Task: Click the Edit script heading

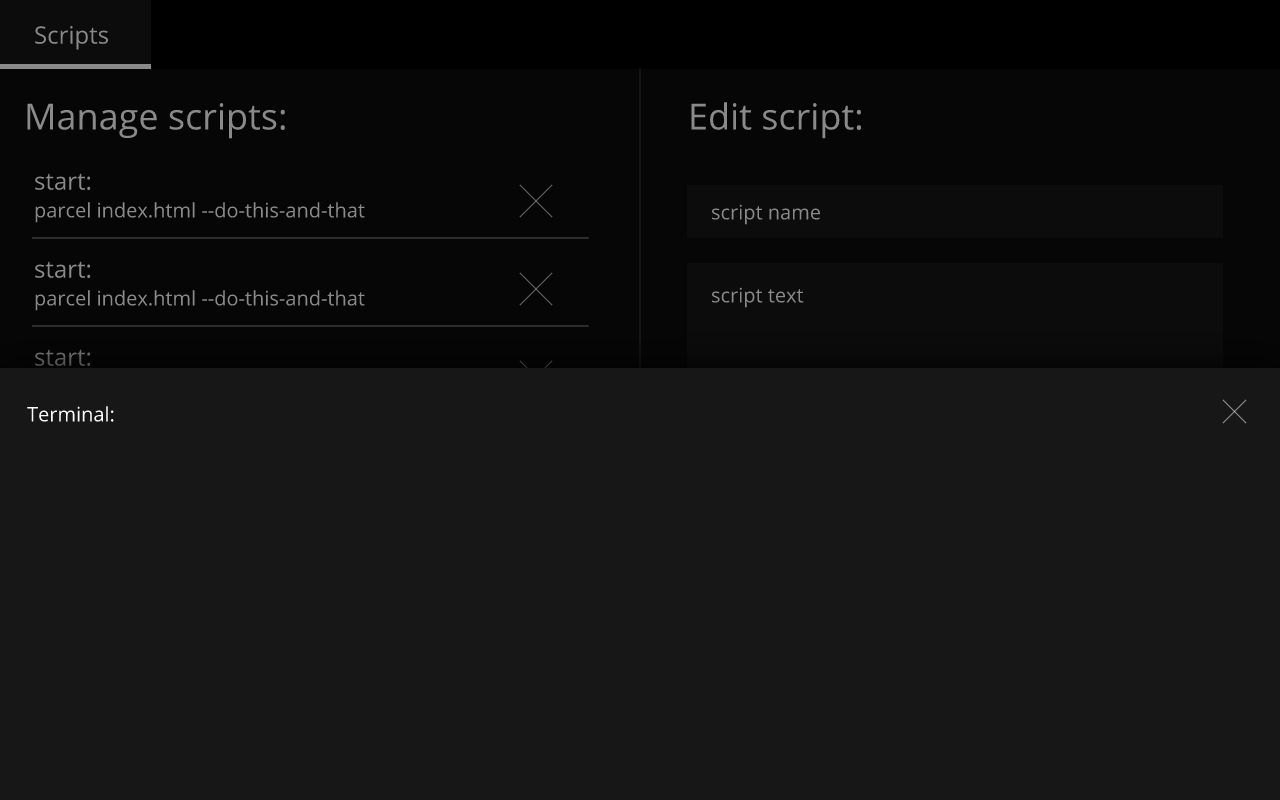Action: 775,117
